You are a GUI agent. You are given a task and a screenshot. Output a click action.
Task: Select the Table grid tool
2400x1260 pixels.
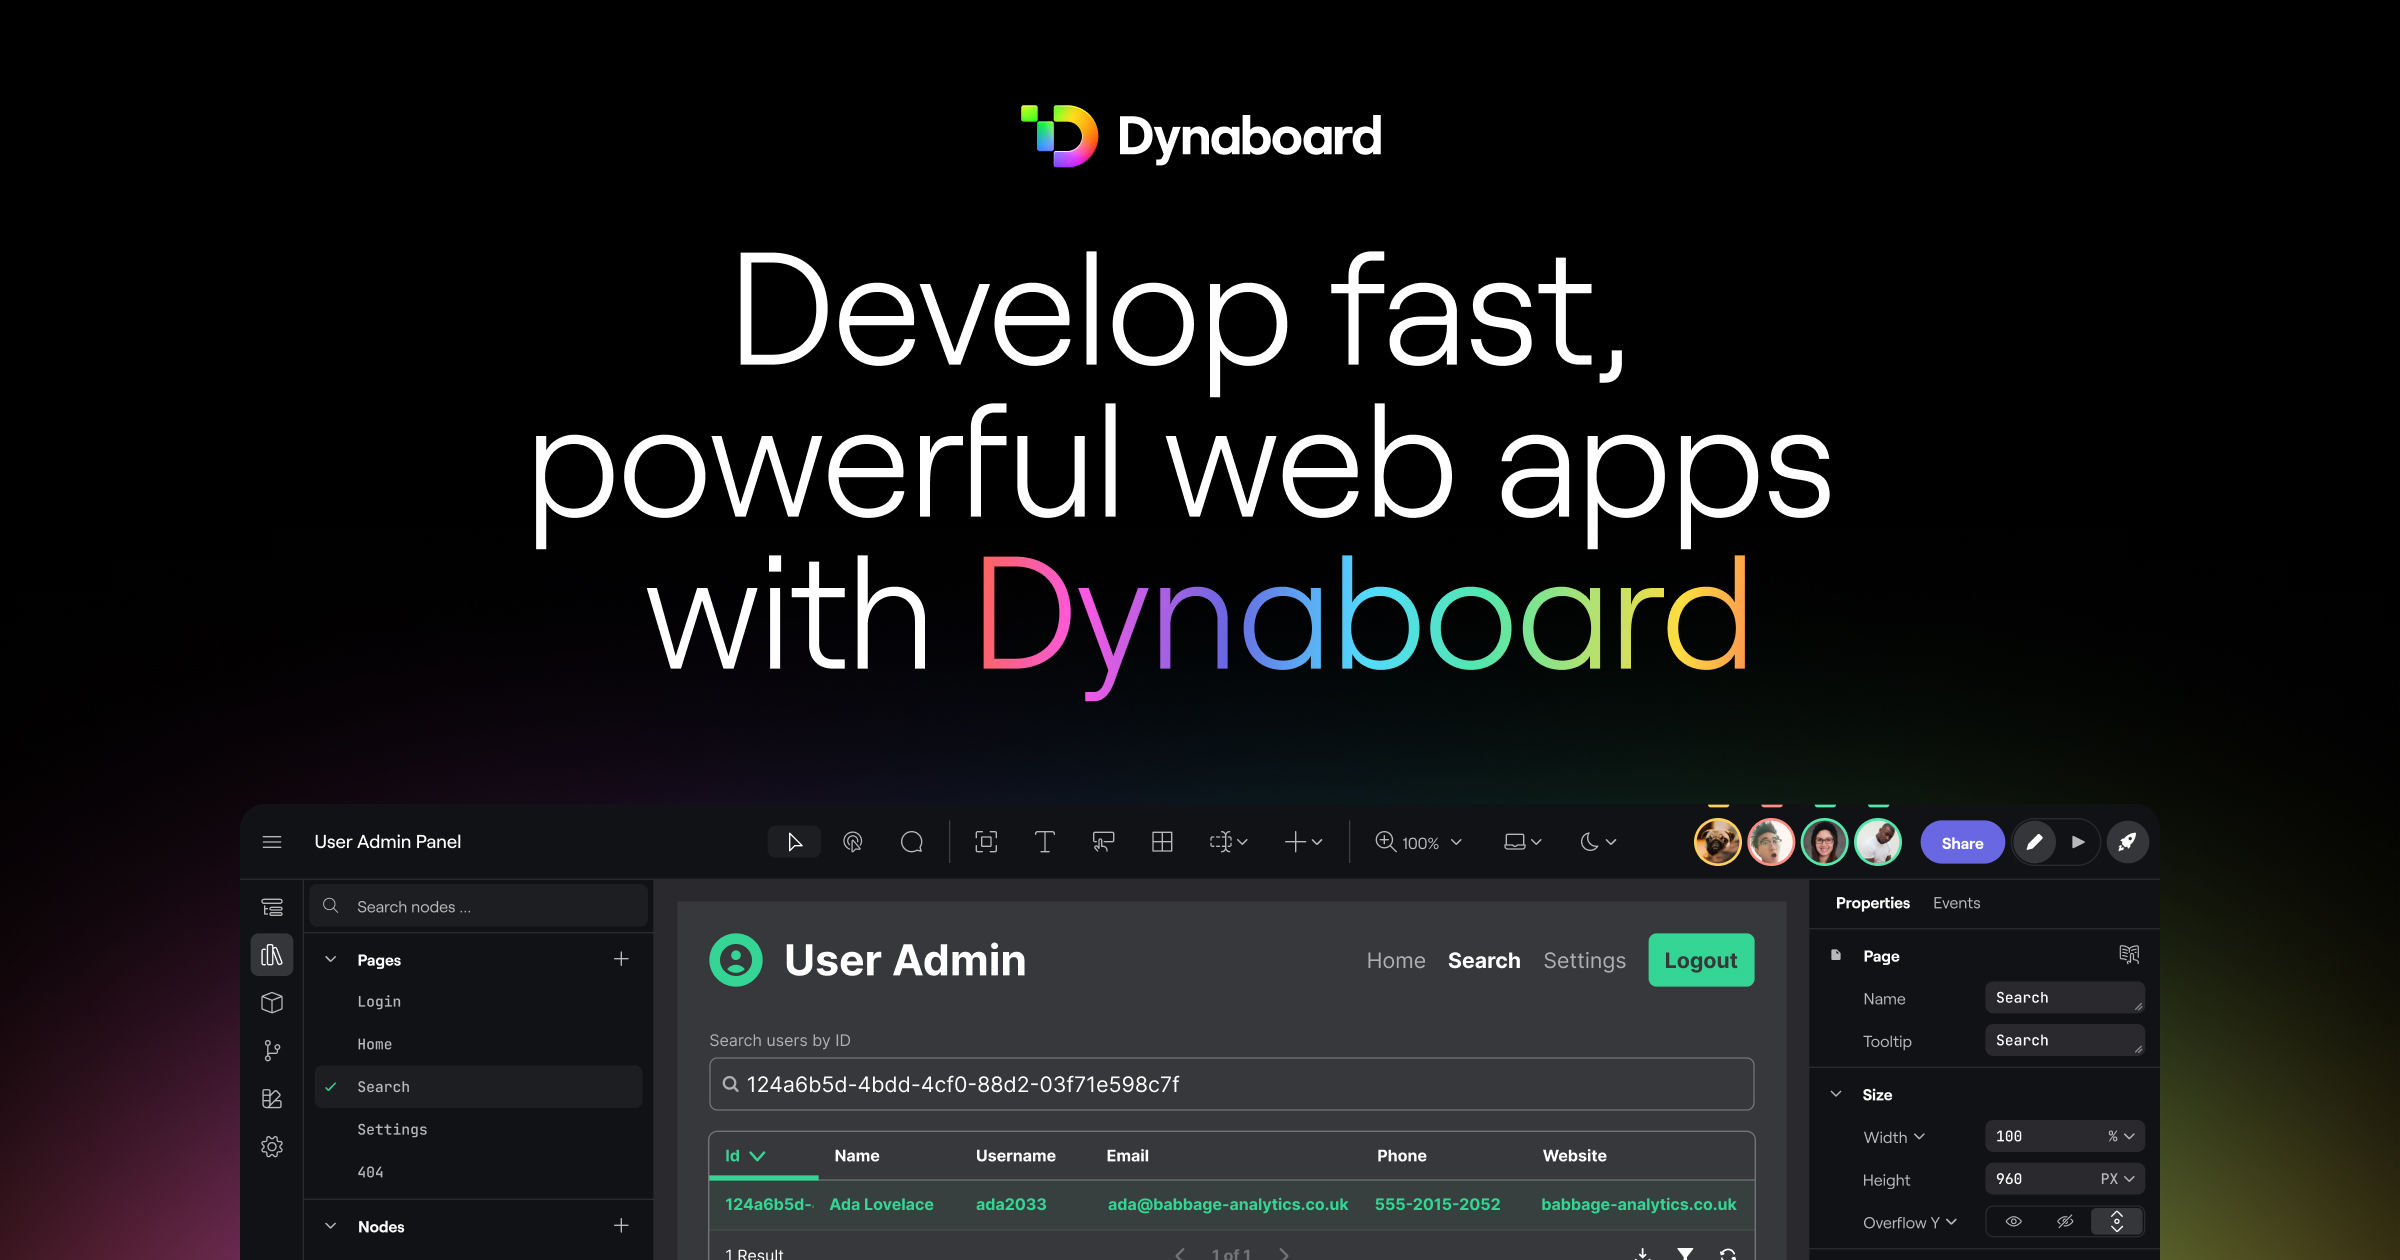tap(1162, 841)
